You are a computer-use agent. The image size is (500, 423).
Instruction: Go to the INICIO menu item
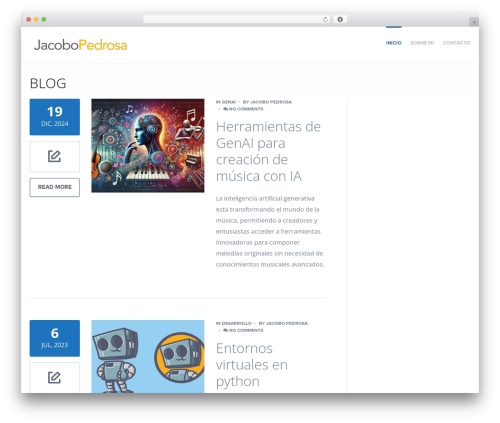pos(394,43)
